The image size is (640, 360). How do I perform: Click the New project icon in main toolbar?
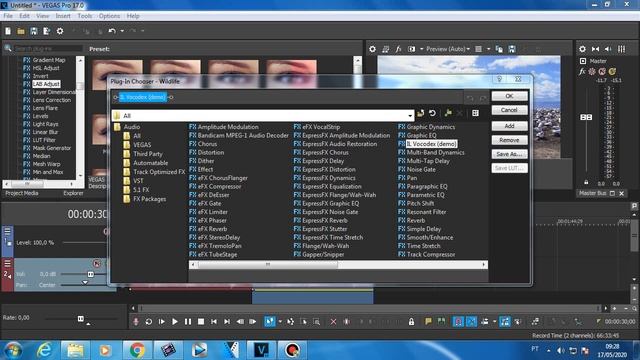click(x=8, y=31)
